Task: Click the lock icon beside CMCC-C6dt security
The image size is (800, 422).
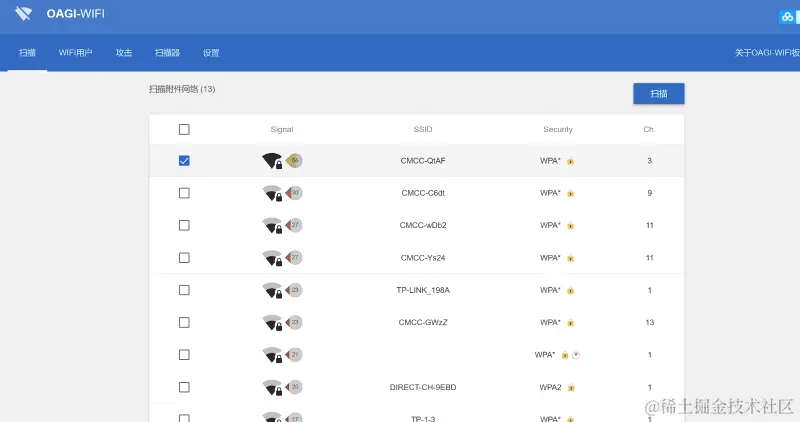Action: pyautogui.click(x=570, y=193)
